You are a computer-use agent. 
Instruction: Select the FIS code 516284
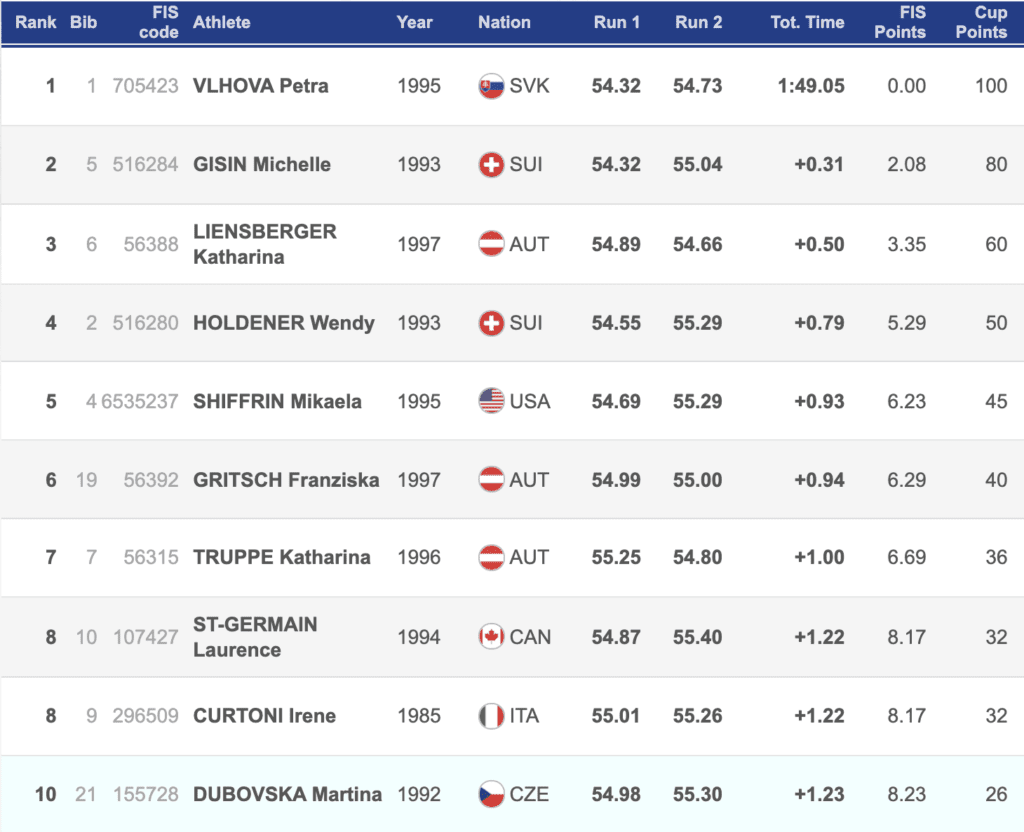(146, 165)
